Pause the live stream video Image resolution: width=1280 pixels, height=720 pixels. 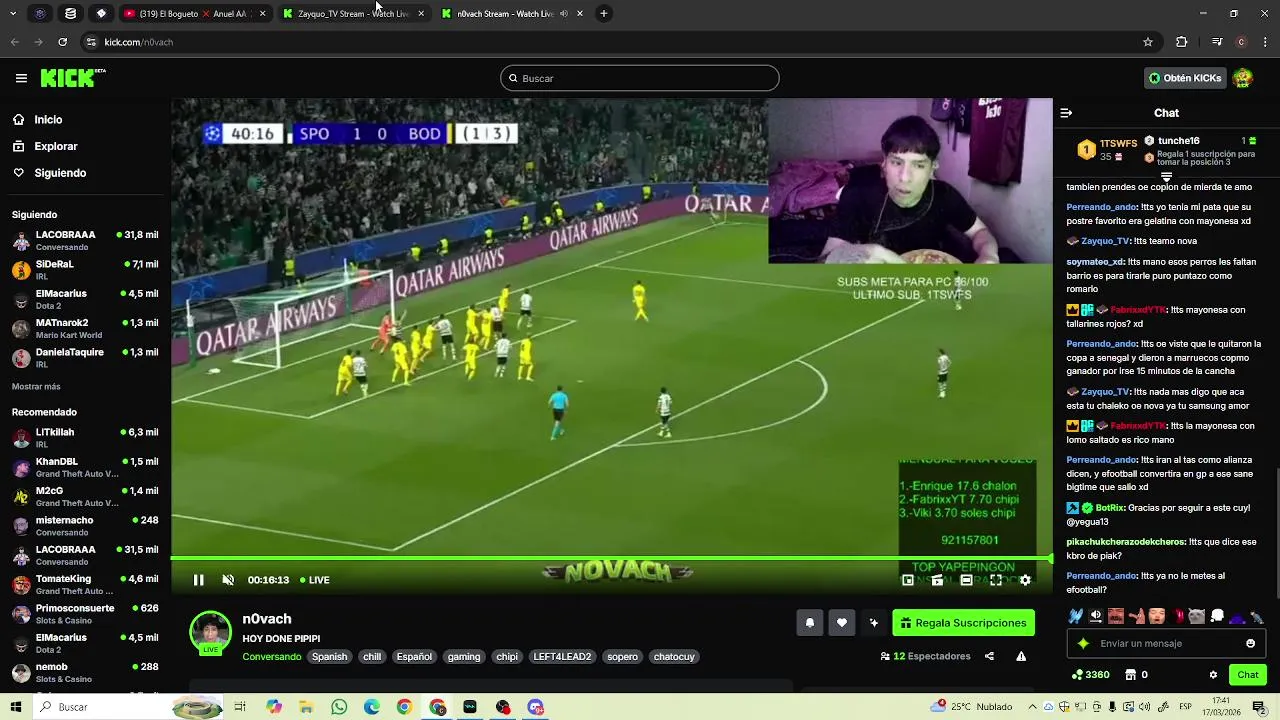pyautogui.click(x=198, y=580)
